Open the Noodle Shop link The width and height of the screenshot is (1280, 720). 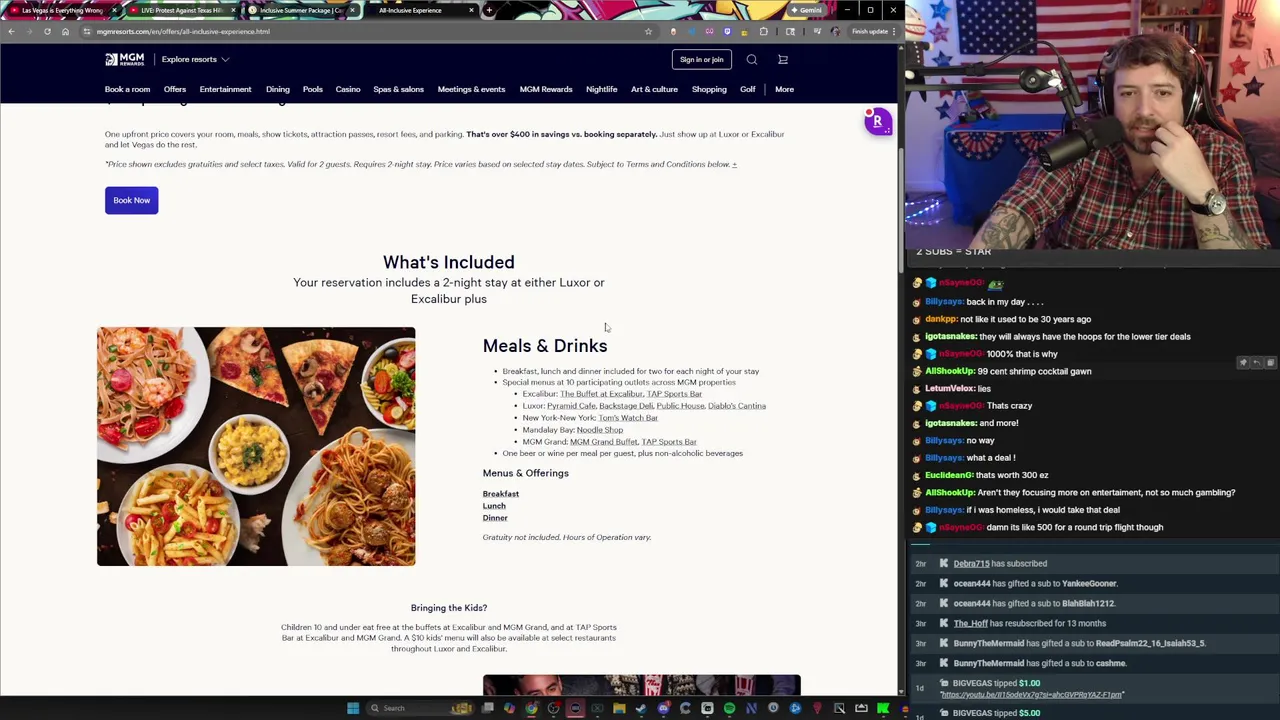tap(599, 430)
